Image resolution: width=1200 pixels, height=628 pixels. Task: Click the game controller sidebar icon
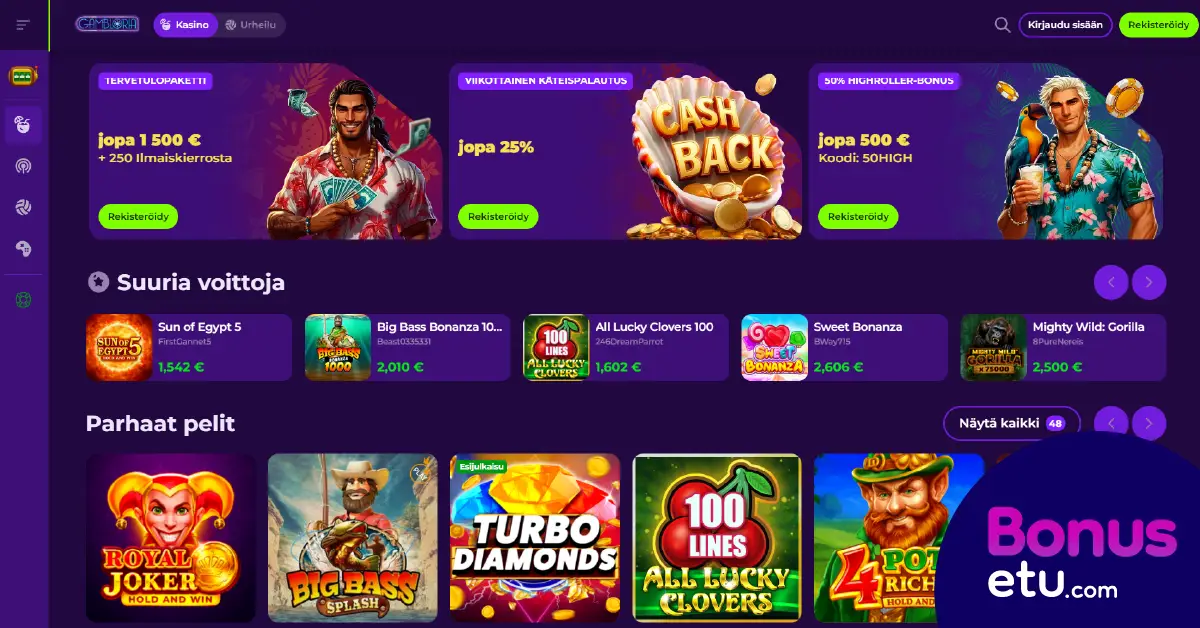coord(23,248)
